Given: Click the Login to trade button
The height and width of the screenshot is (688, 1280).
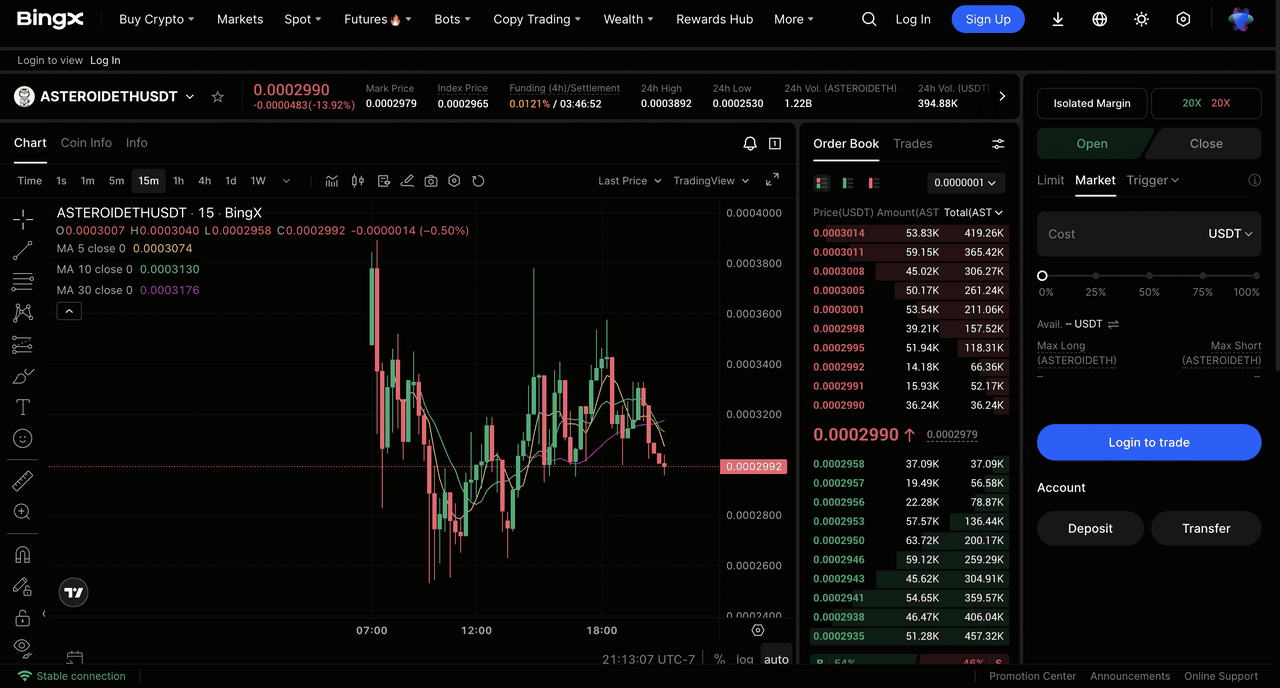Looking at the screenshot, I should (x=1148, y=442).
